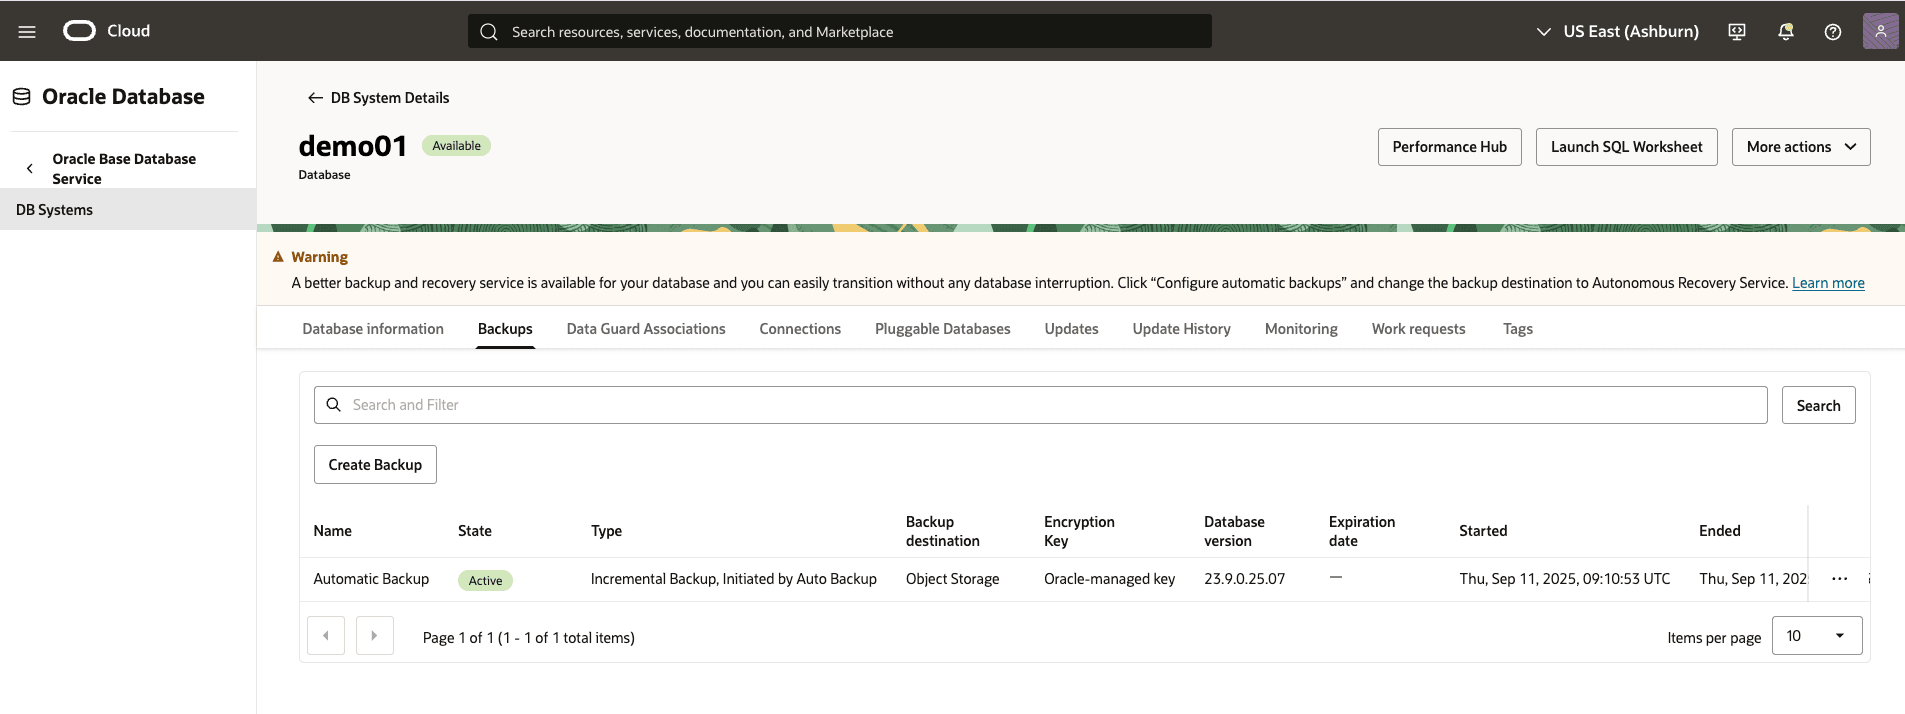This screenshot has width=1905, height=714.
Task: Go back using DB System Details arrow
Action: pyautogui.click(x=315, y=98)
